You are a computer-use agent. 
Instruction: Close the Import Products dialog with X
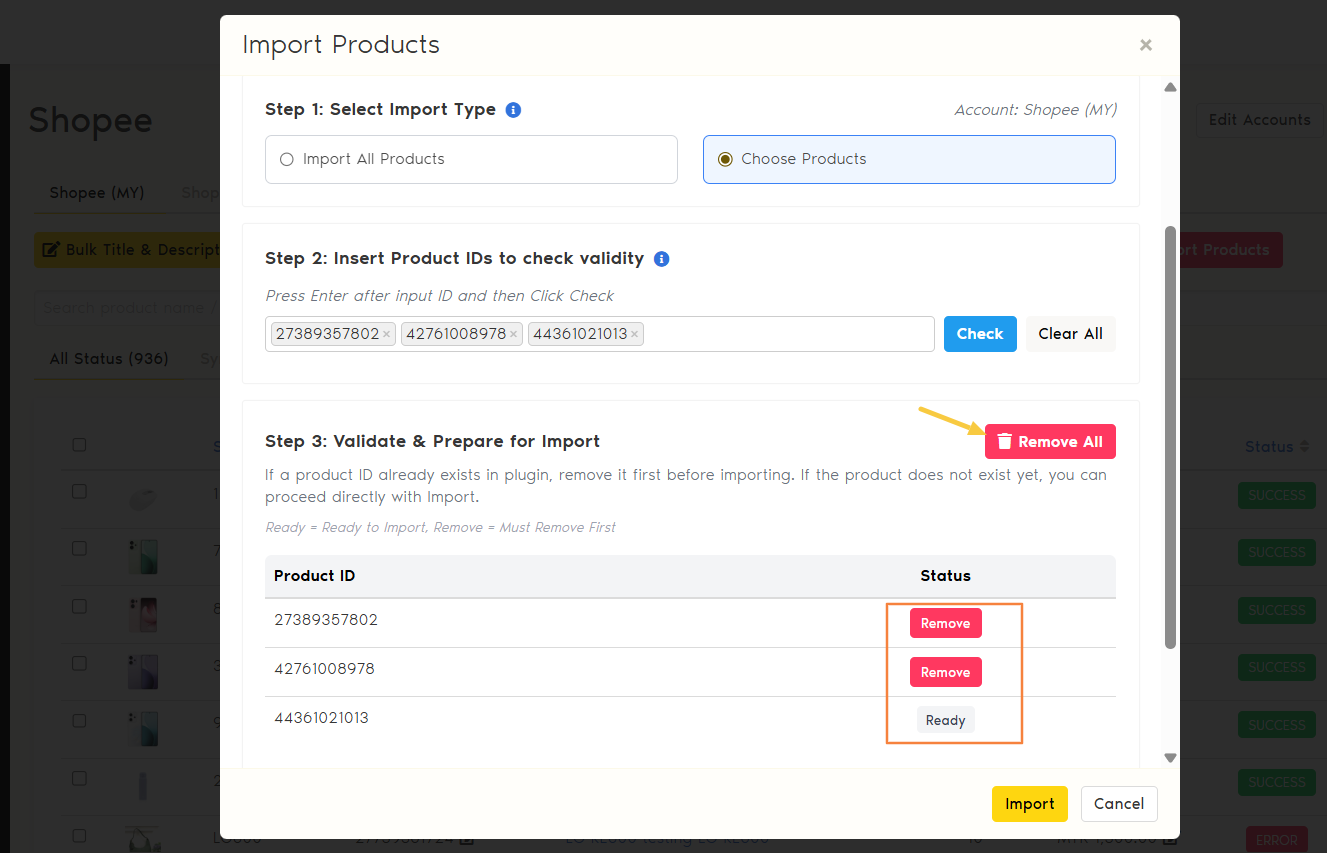point(1145,45)
